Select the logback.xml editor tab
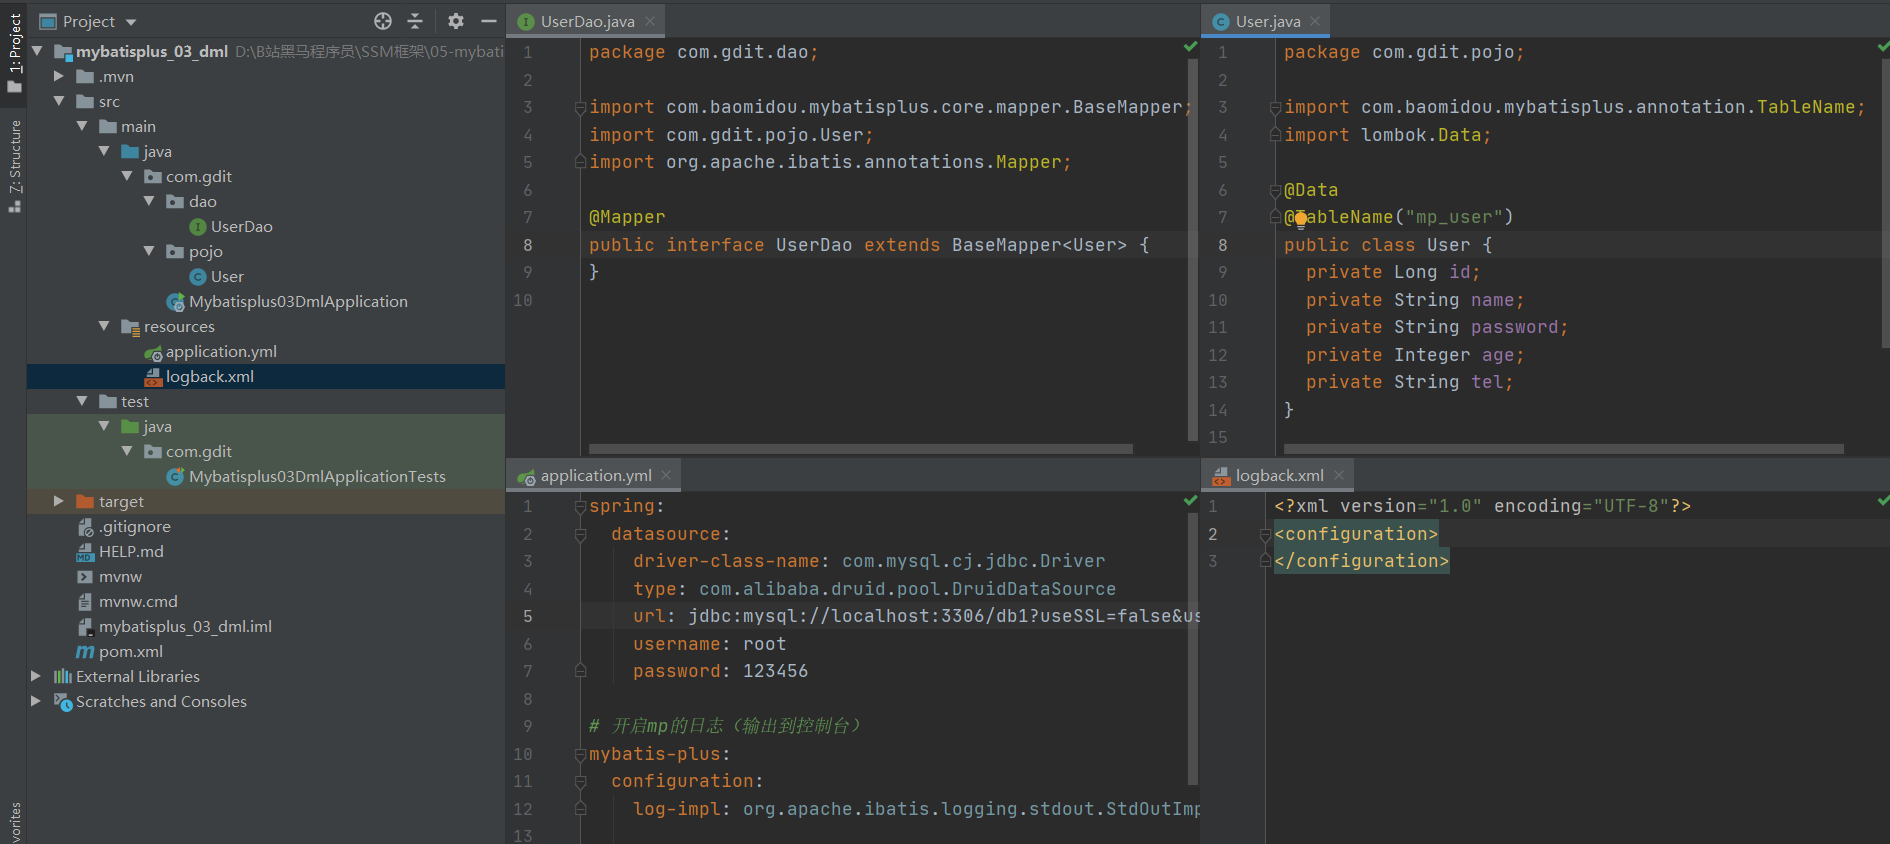Viewport: 1890px width, 844px height. pos(1278,476)
